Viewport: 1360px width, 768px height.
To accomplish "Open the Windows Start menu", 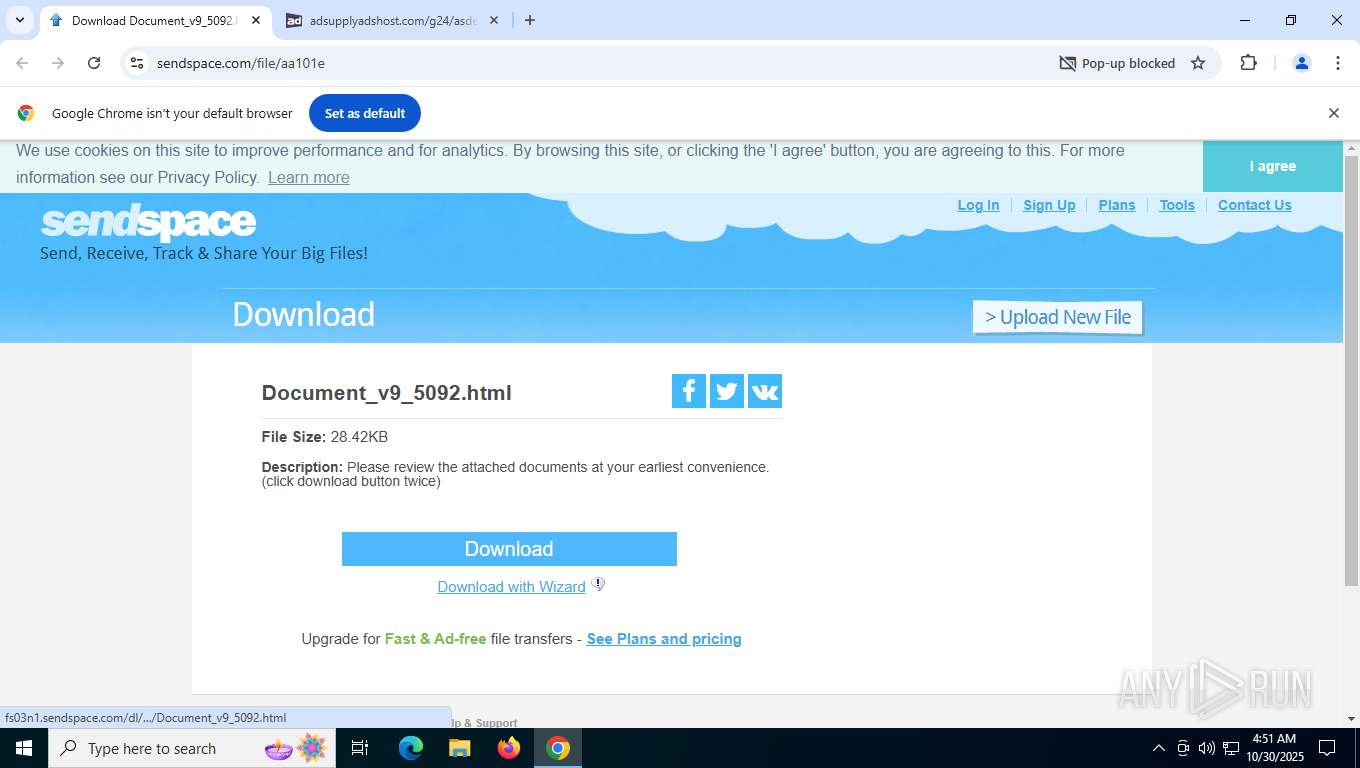I will [23, 748].
